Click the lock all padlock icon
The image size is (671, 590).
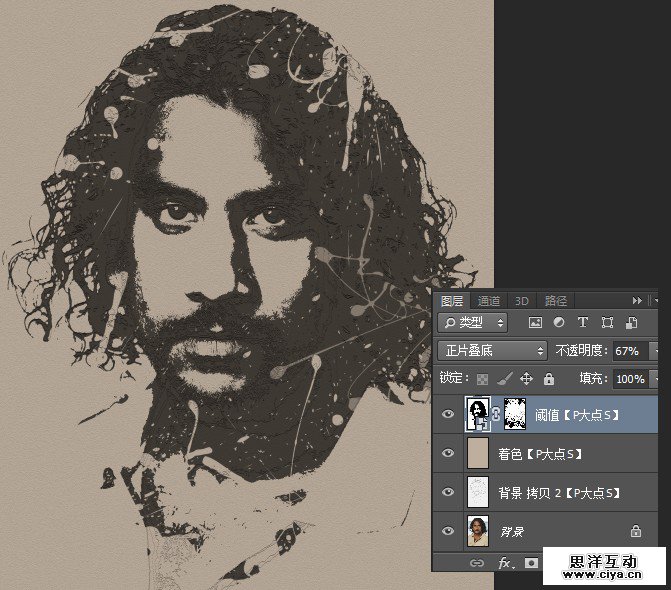coord(548,379)
